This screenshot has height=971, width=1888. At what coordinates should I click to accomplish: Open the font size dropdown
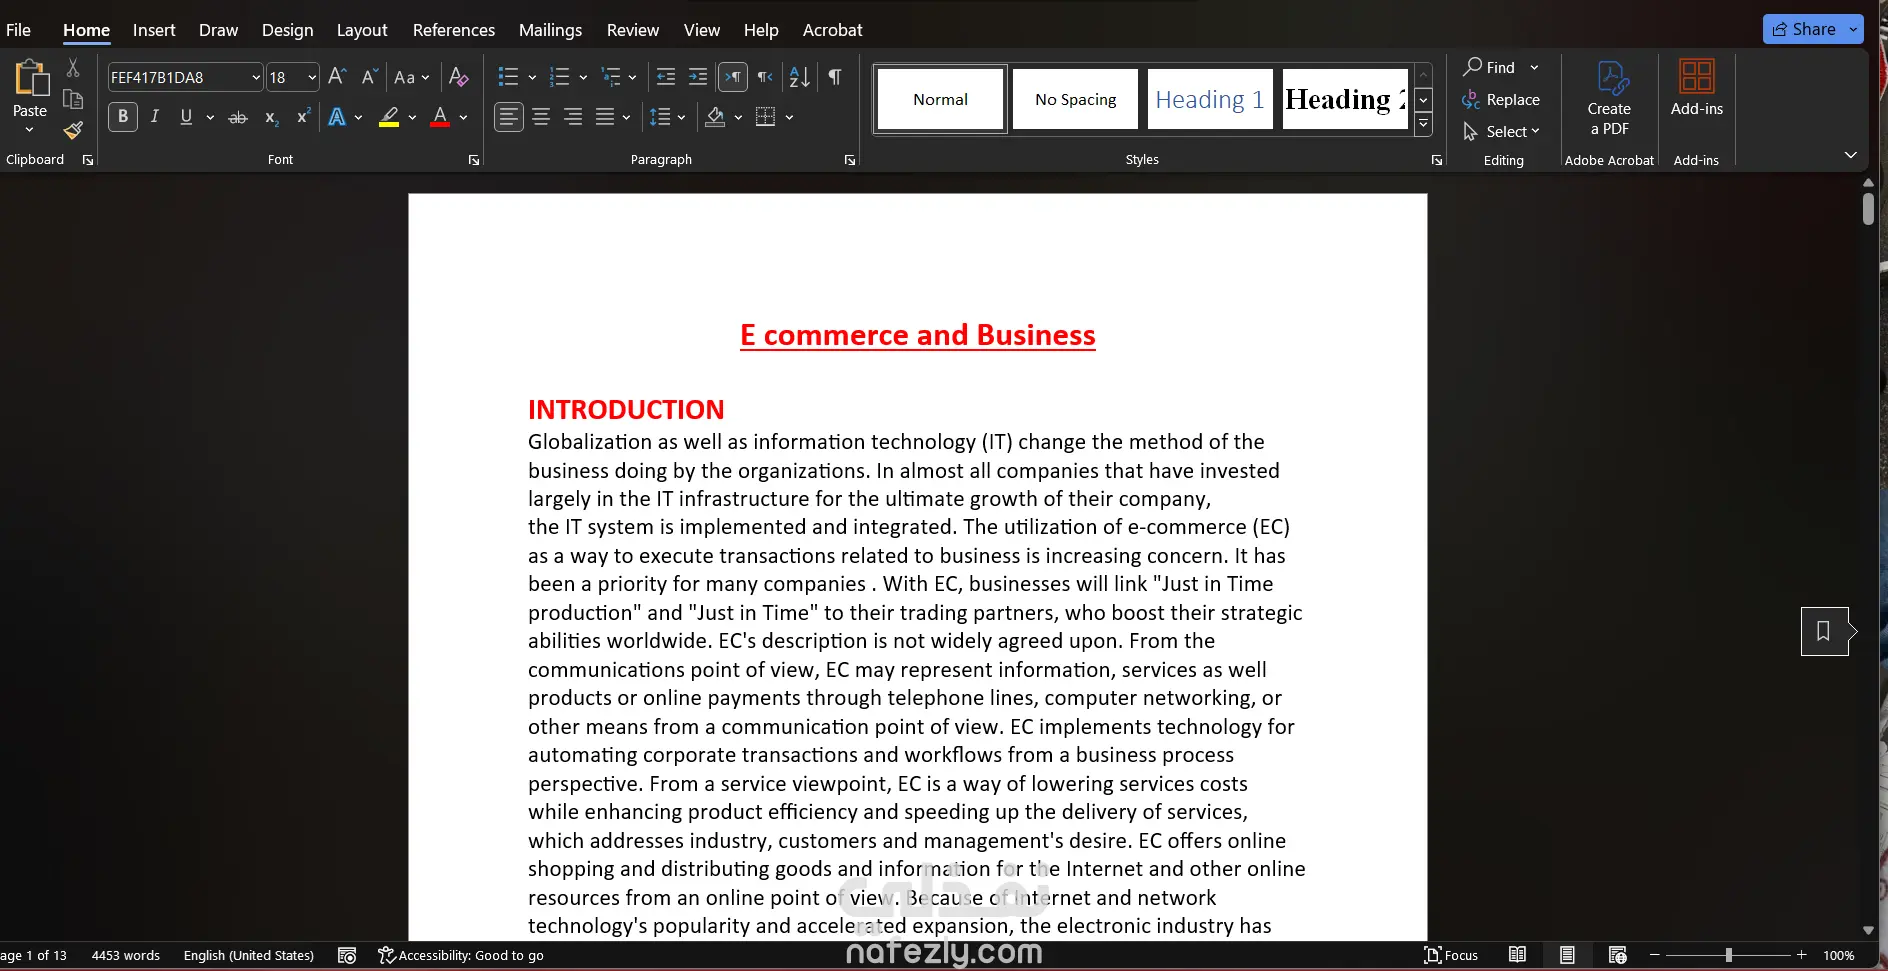pyautogui.click(x=312, y=77)
